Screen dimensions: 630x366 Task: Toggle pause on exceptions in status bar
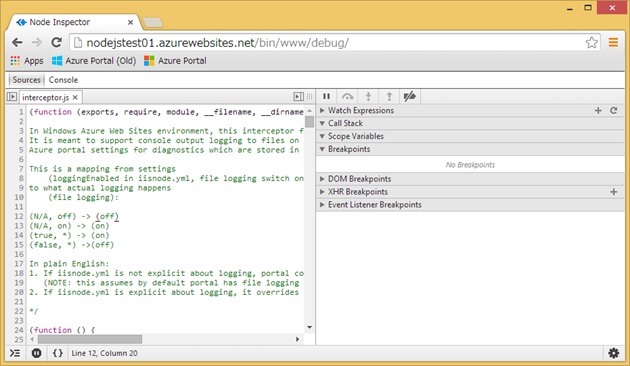click(36, 353)
